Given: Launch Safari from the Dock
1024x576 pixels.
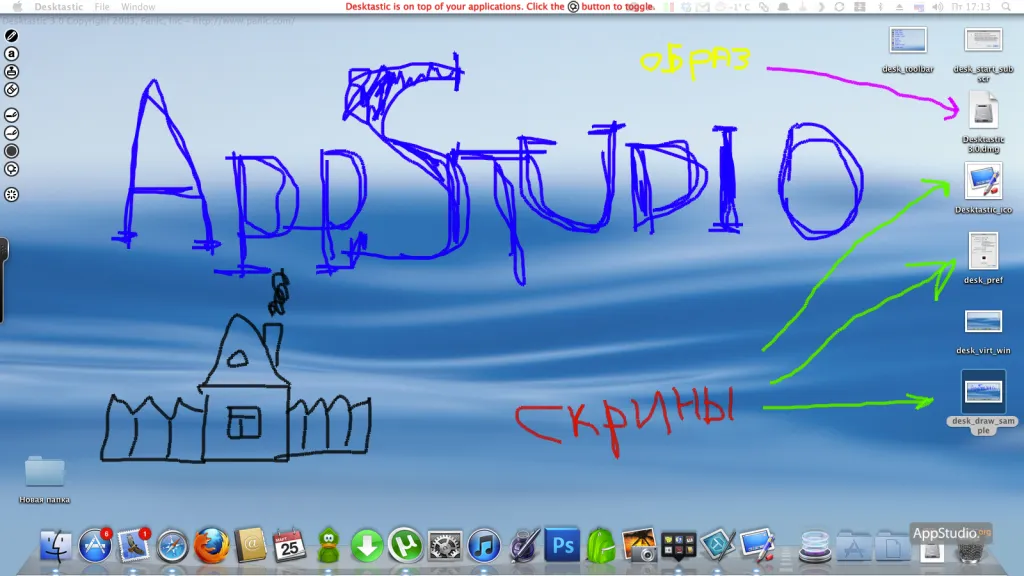Looking at the screenshot, I should click(172, 546).
